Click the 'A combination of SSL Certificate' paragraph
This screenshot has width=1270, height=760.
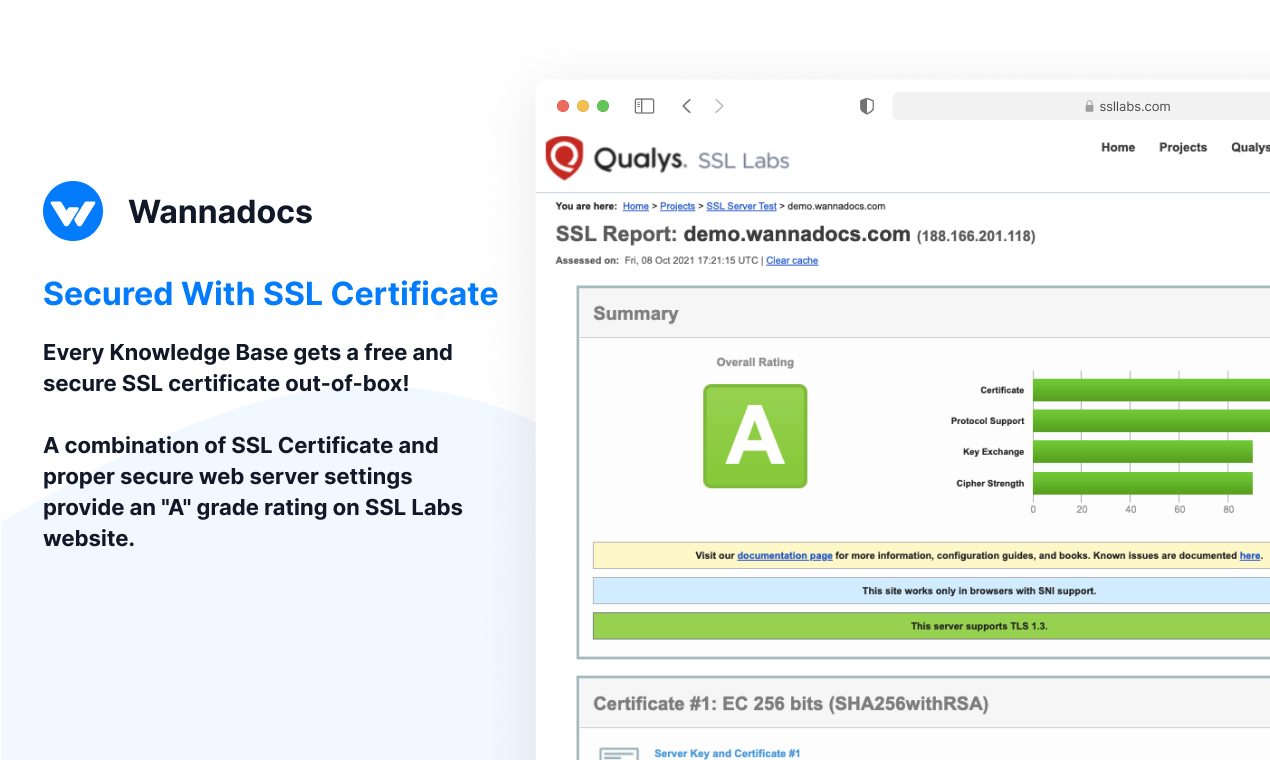click(253, 491)
